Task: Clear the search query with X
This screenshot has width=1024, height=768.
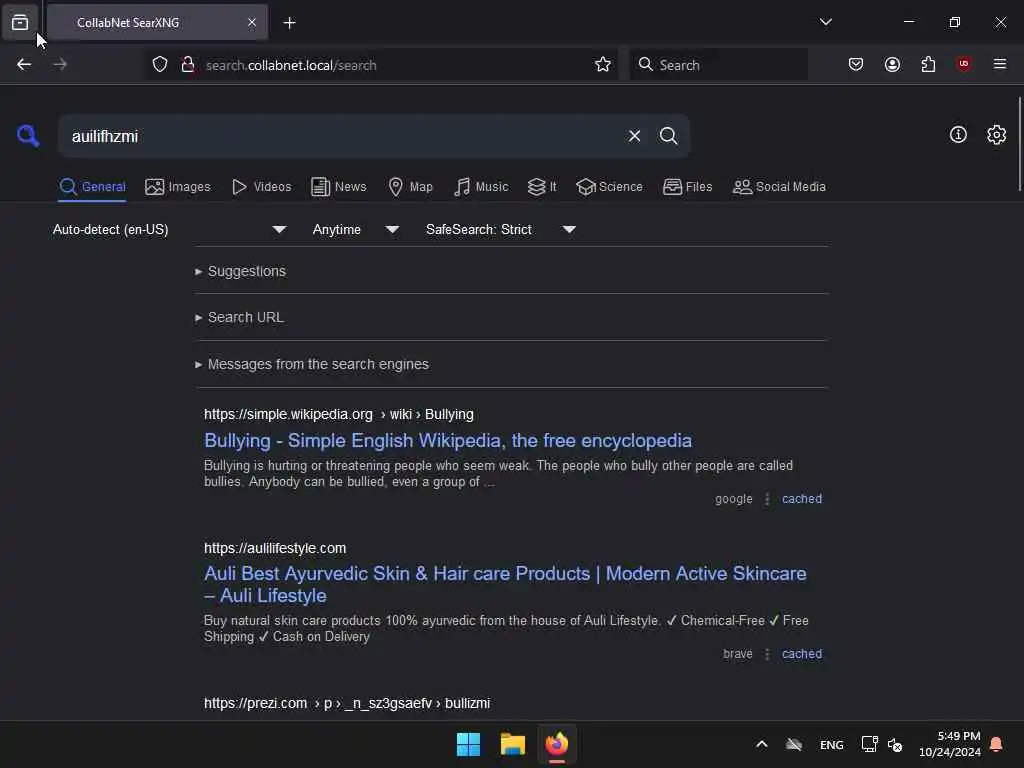Action: pos(634,136)
